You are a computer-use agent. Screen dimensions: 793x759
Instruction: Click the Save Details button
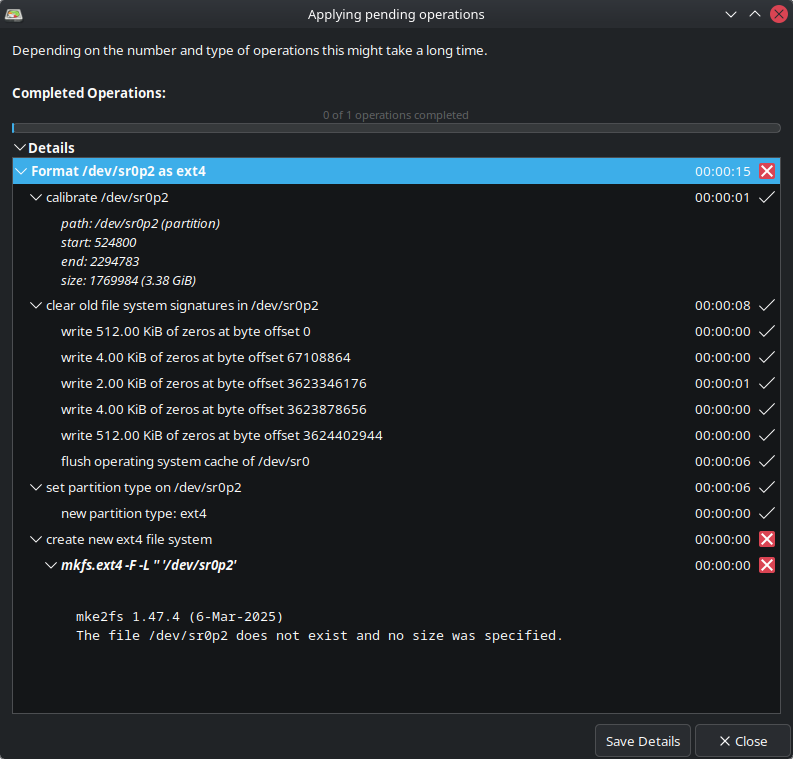[643, 741]
